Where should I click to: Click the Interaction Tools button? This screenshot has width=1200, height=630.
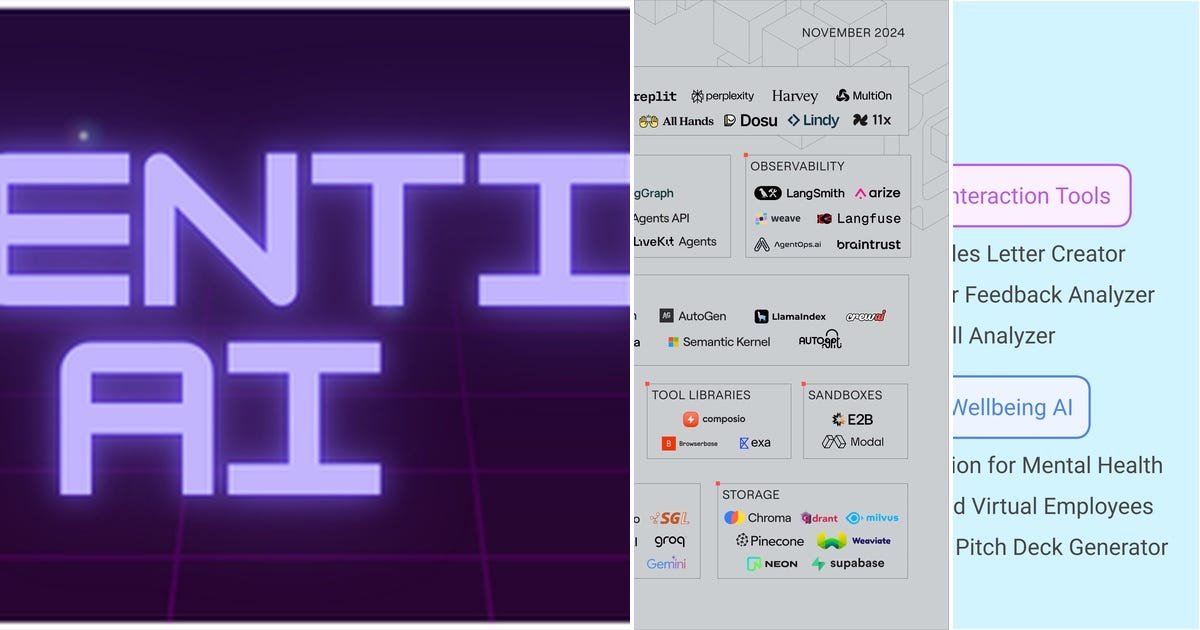(x=1034, y=196)
